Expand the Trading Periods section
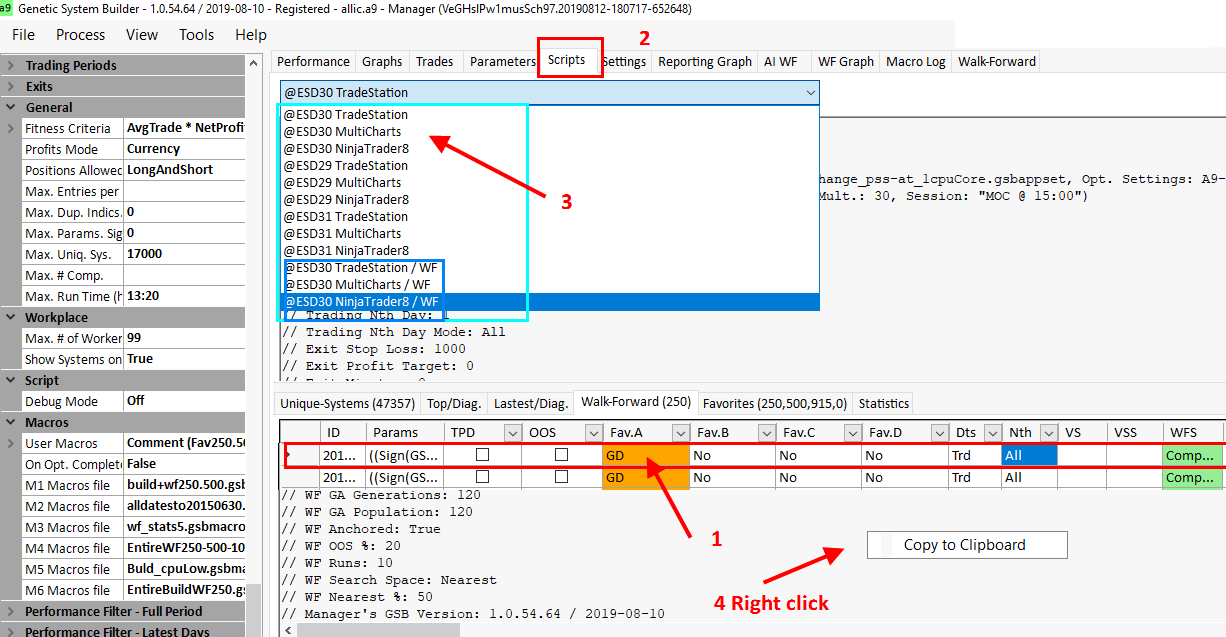 click(11, 65)
